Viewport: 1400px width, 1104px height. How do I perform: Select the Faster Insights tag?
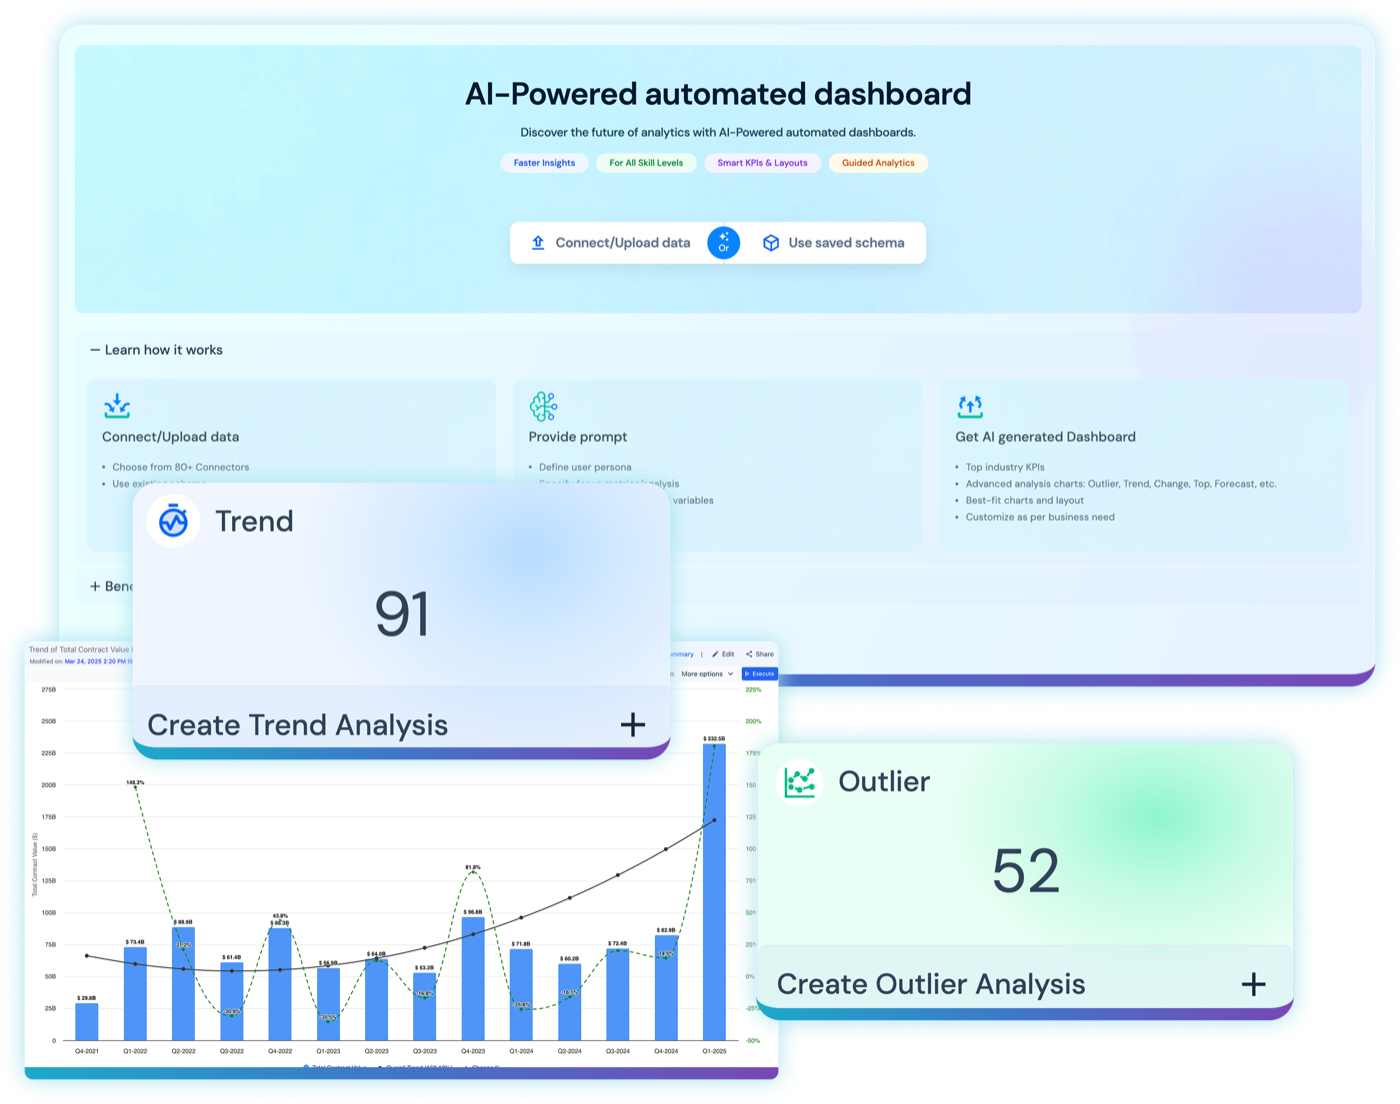pyautogui.click(x=544, y=163)
